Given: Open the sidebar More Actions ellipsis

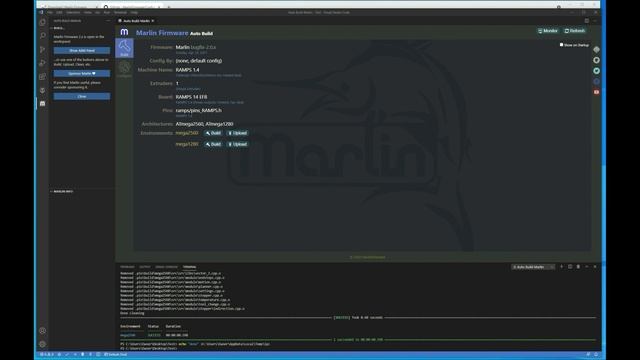Looking at the screenshot, I should (108, 21).
